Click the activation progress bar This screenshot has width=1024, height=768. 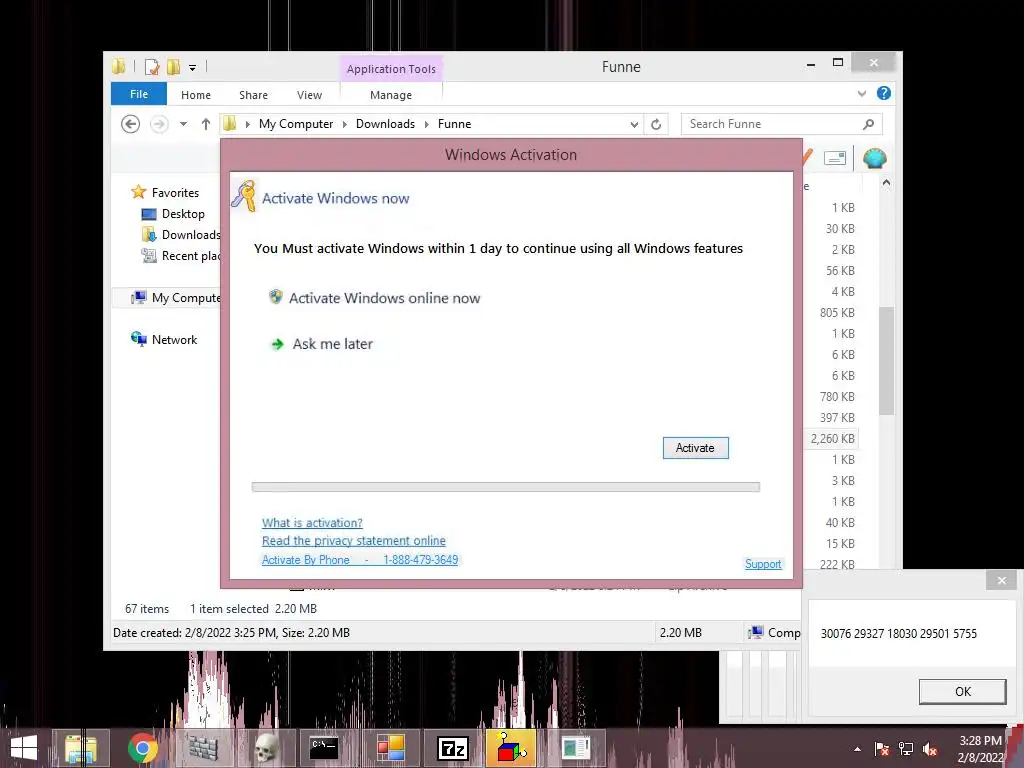click(505, 487)
